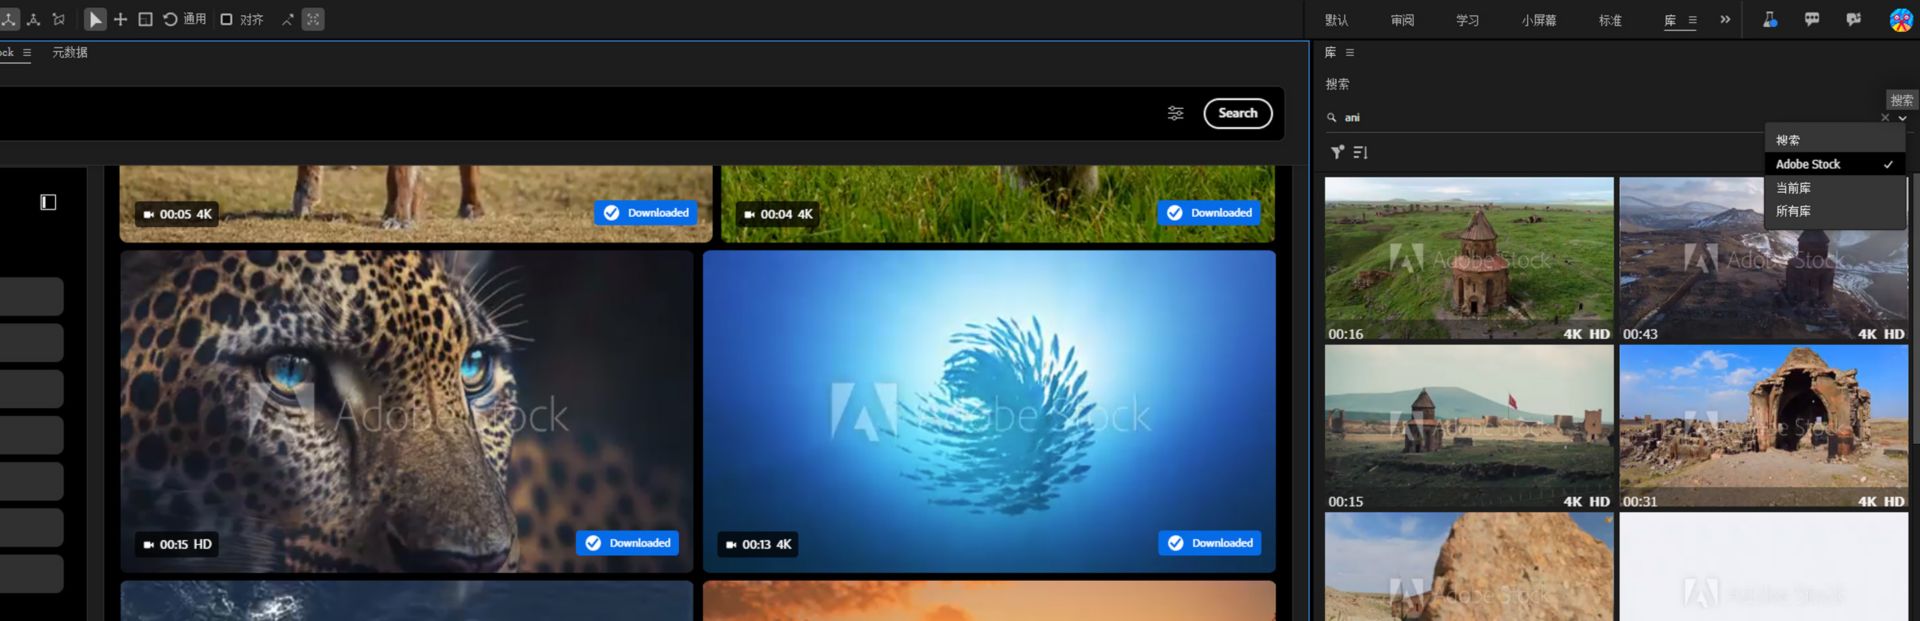Activate the Selection arrow tool

coord(95,19)
